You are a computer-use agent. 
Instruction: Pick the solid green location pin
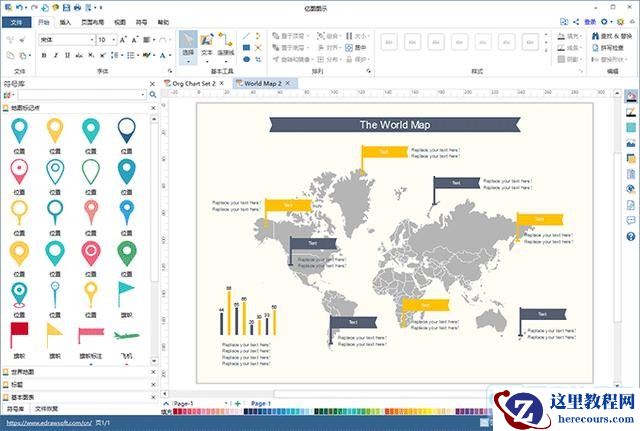click(x=127, y=253)
